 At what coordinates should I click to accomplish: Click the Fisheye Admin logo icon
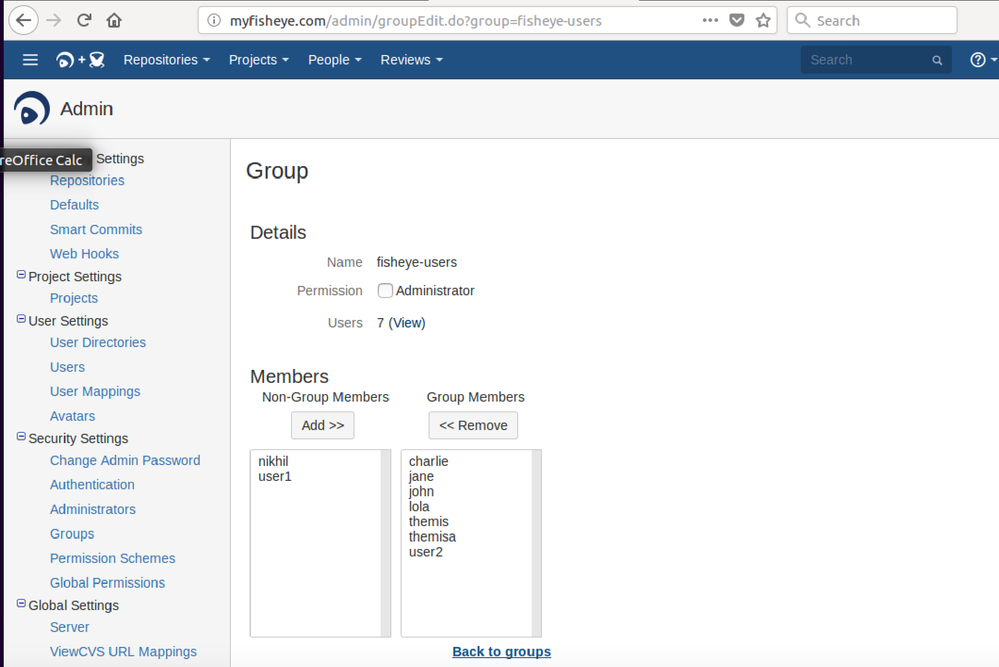tap(32, 108)
